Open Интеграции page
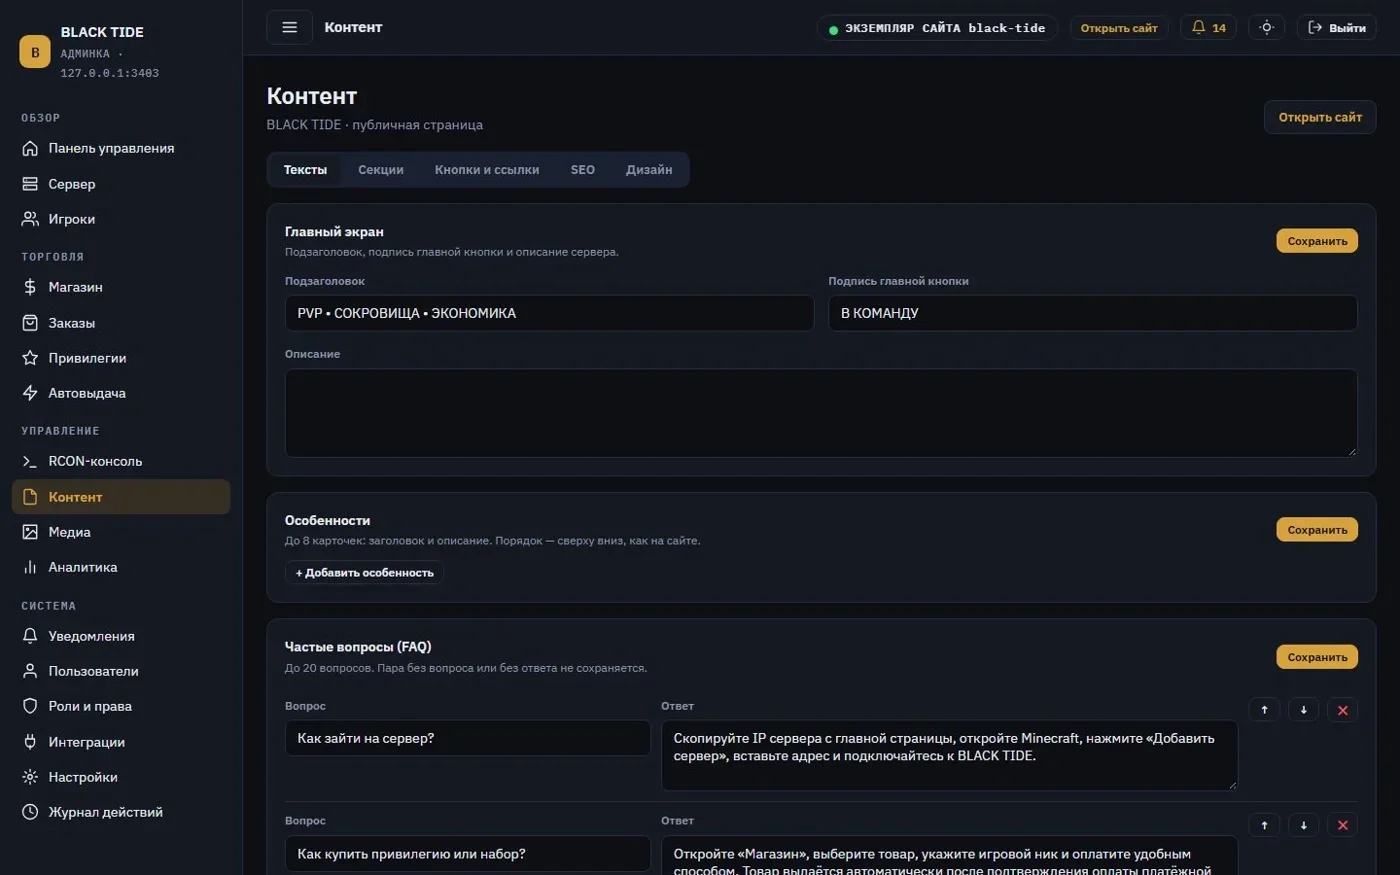 tap(121, 742)
